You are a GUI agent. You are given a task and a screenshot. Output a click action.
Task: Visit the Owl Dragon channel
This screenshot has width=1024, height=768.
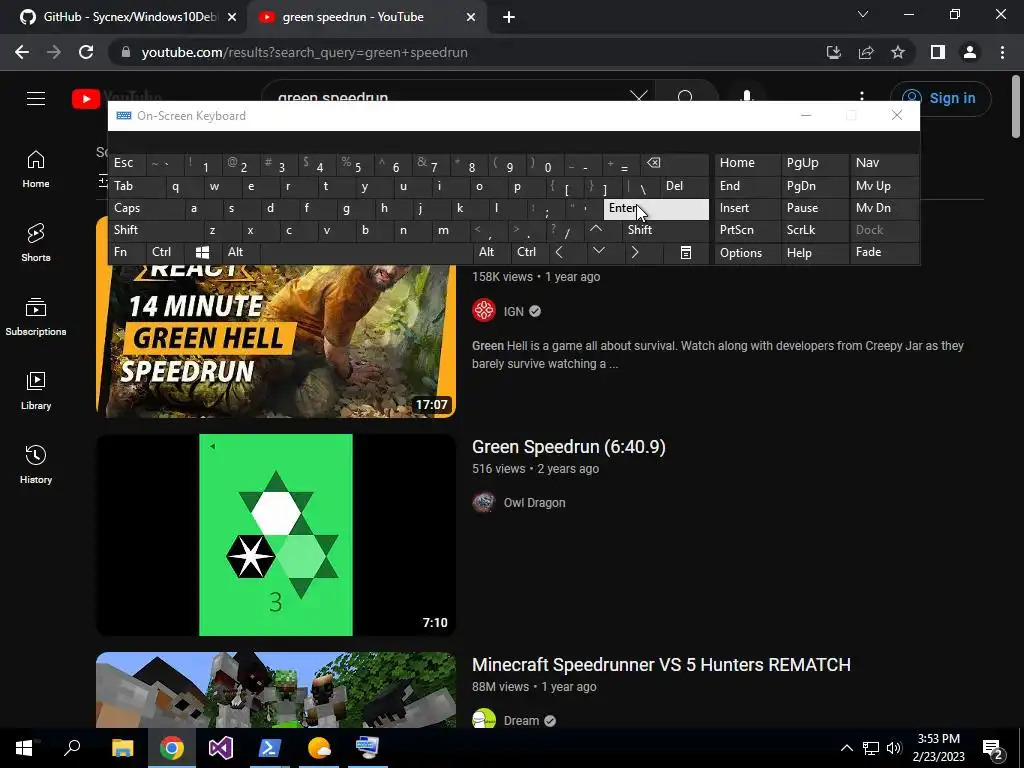(534, 503)
